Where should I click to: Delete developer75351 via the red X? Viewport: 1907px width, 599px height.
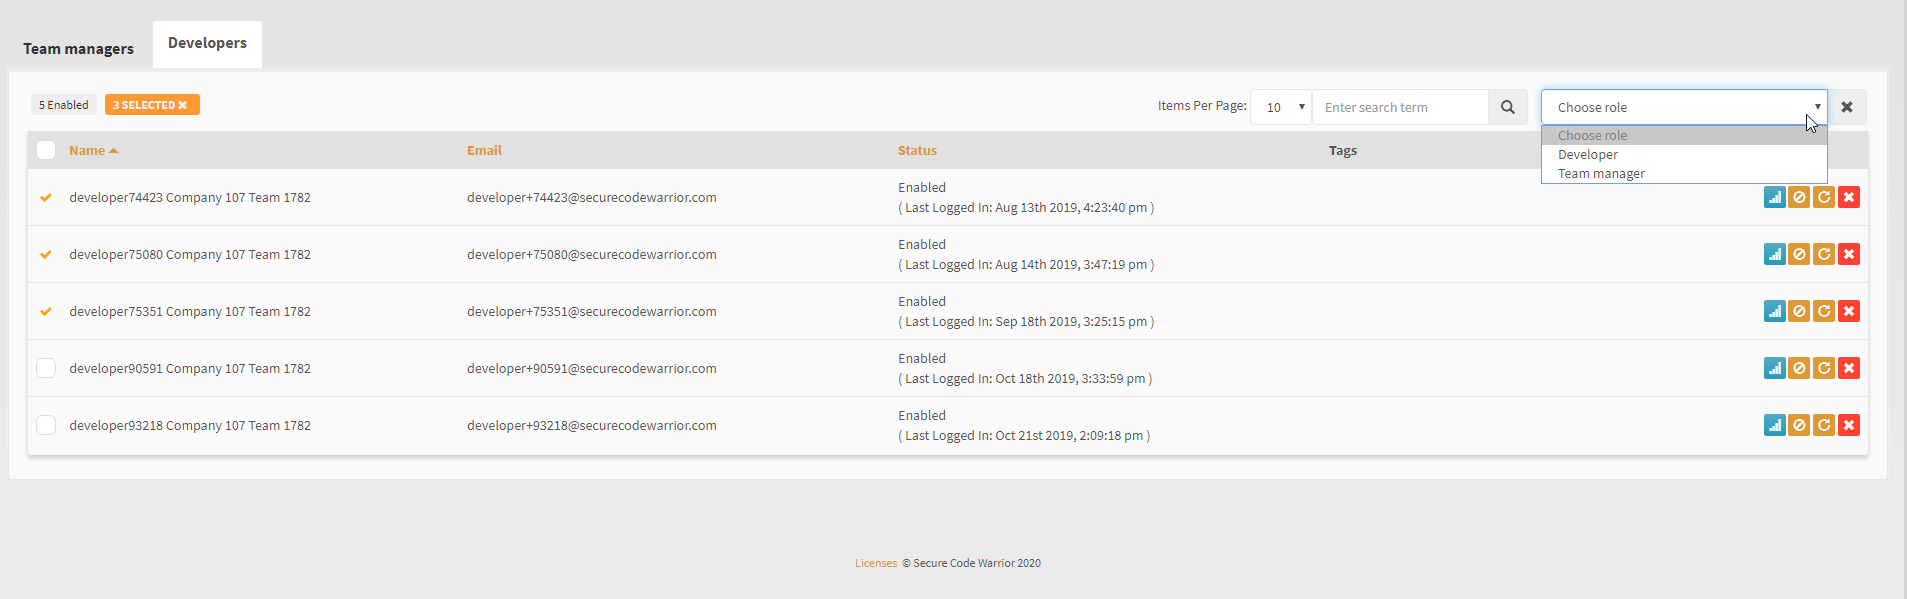coord(1849,311)
